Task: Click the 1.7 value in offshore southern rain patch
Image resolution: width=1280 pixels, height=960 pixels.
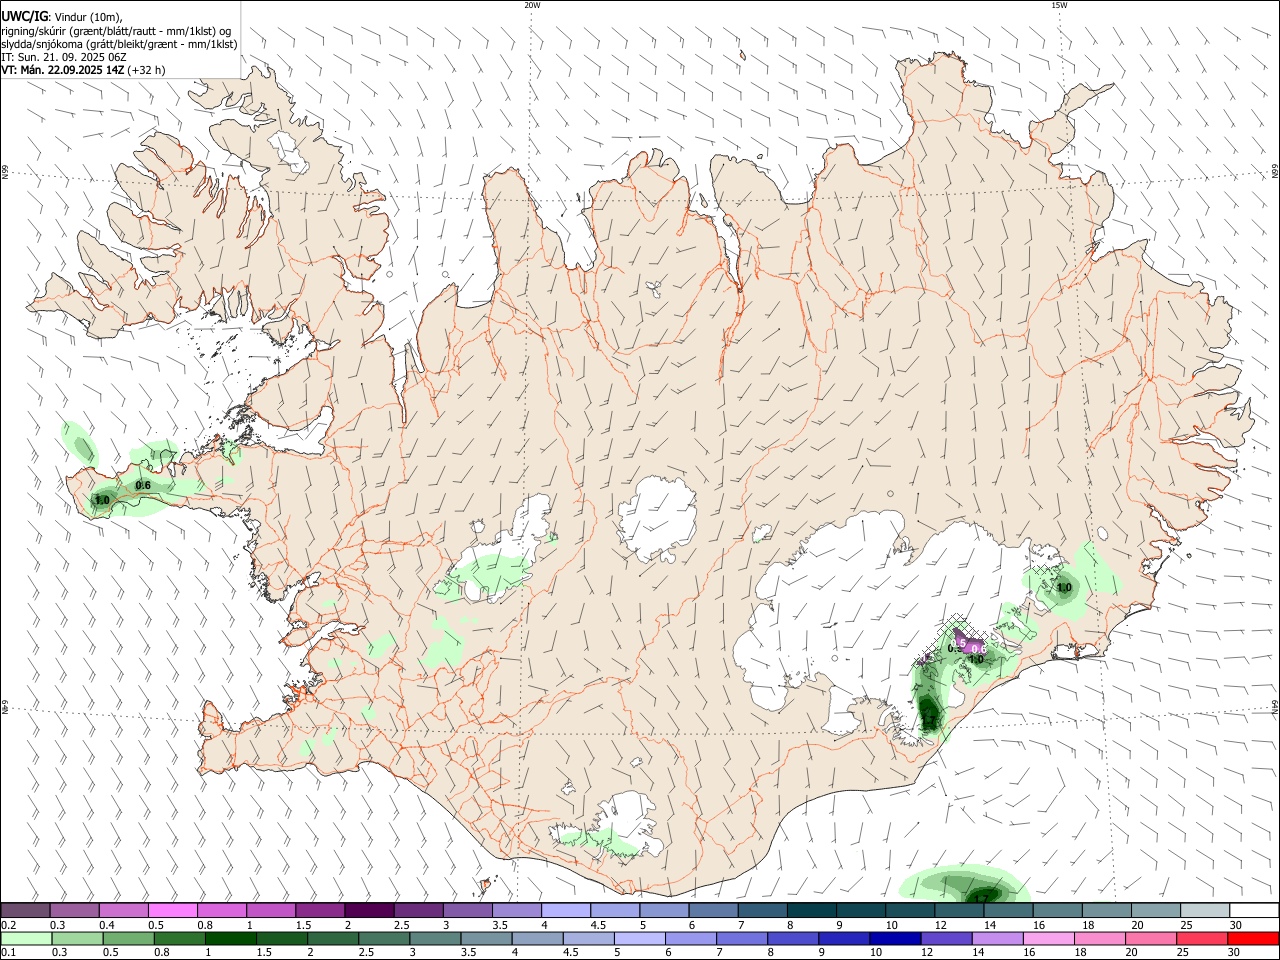Action: 981,899
